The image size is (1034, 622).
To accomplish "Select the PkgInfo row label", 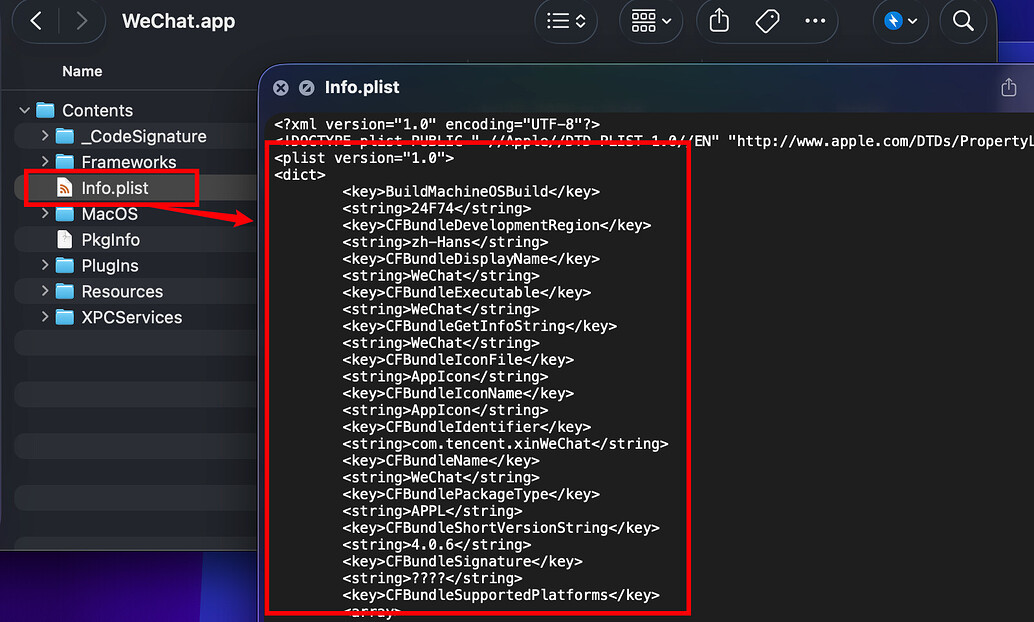I will coord(111,239).
